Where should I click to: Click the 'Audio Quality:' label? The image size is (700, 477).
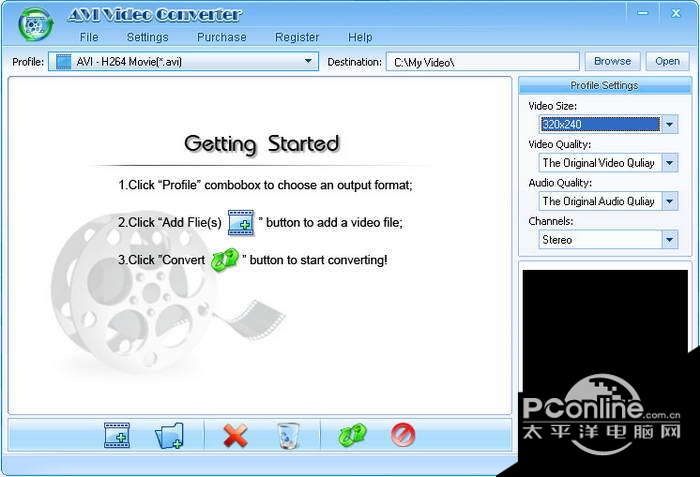point(560,183)
